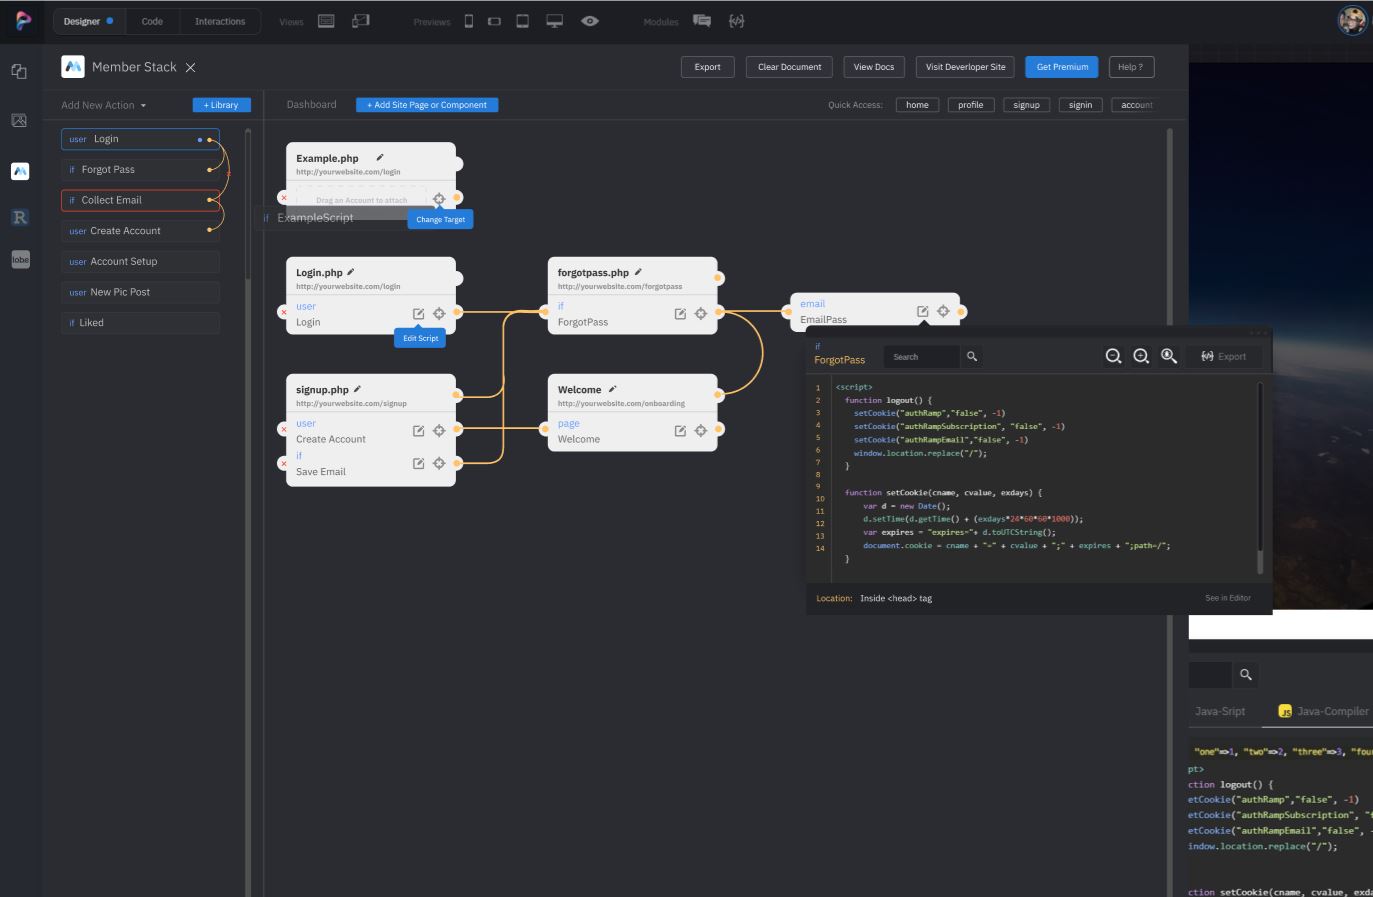Choose the first layout view icon
Image resolution: width=1373 pixels, height=897 pixels.
pos(326,21)
